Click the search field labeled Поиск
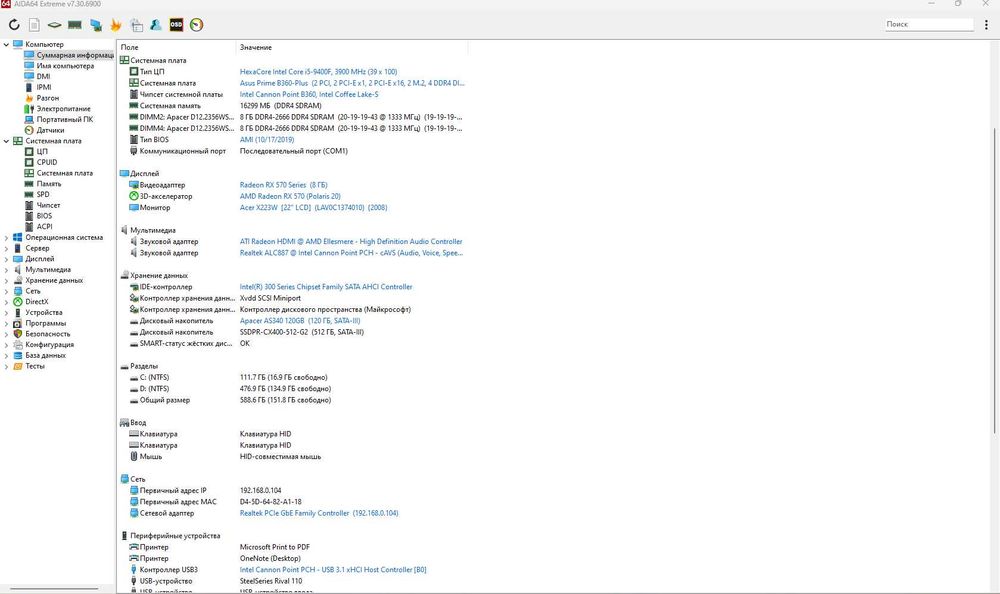The width and height of the screenshot is (1000, 594). [x=929, y=24]
